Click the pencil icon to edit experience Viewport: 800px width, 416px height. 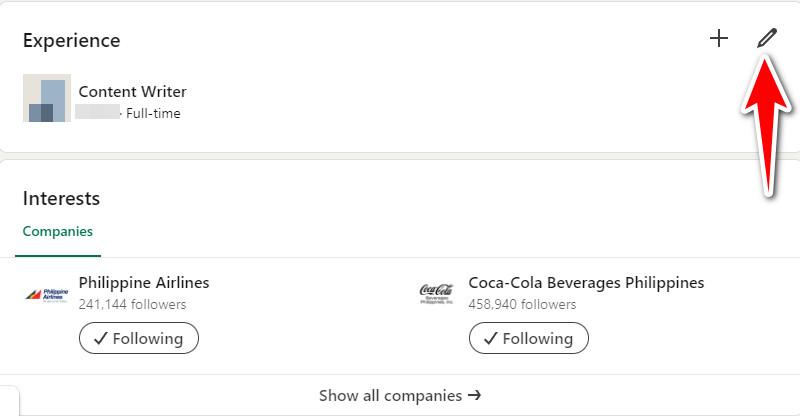click(x=766, y=39)
